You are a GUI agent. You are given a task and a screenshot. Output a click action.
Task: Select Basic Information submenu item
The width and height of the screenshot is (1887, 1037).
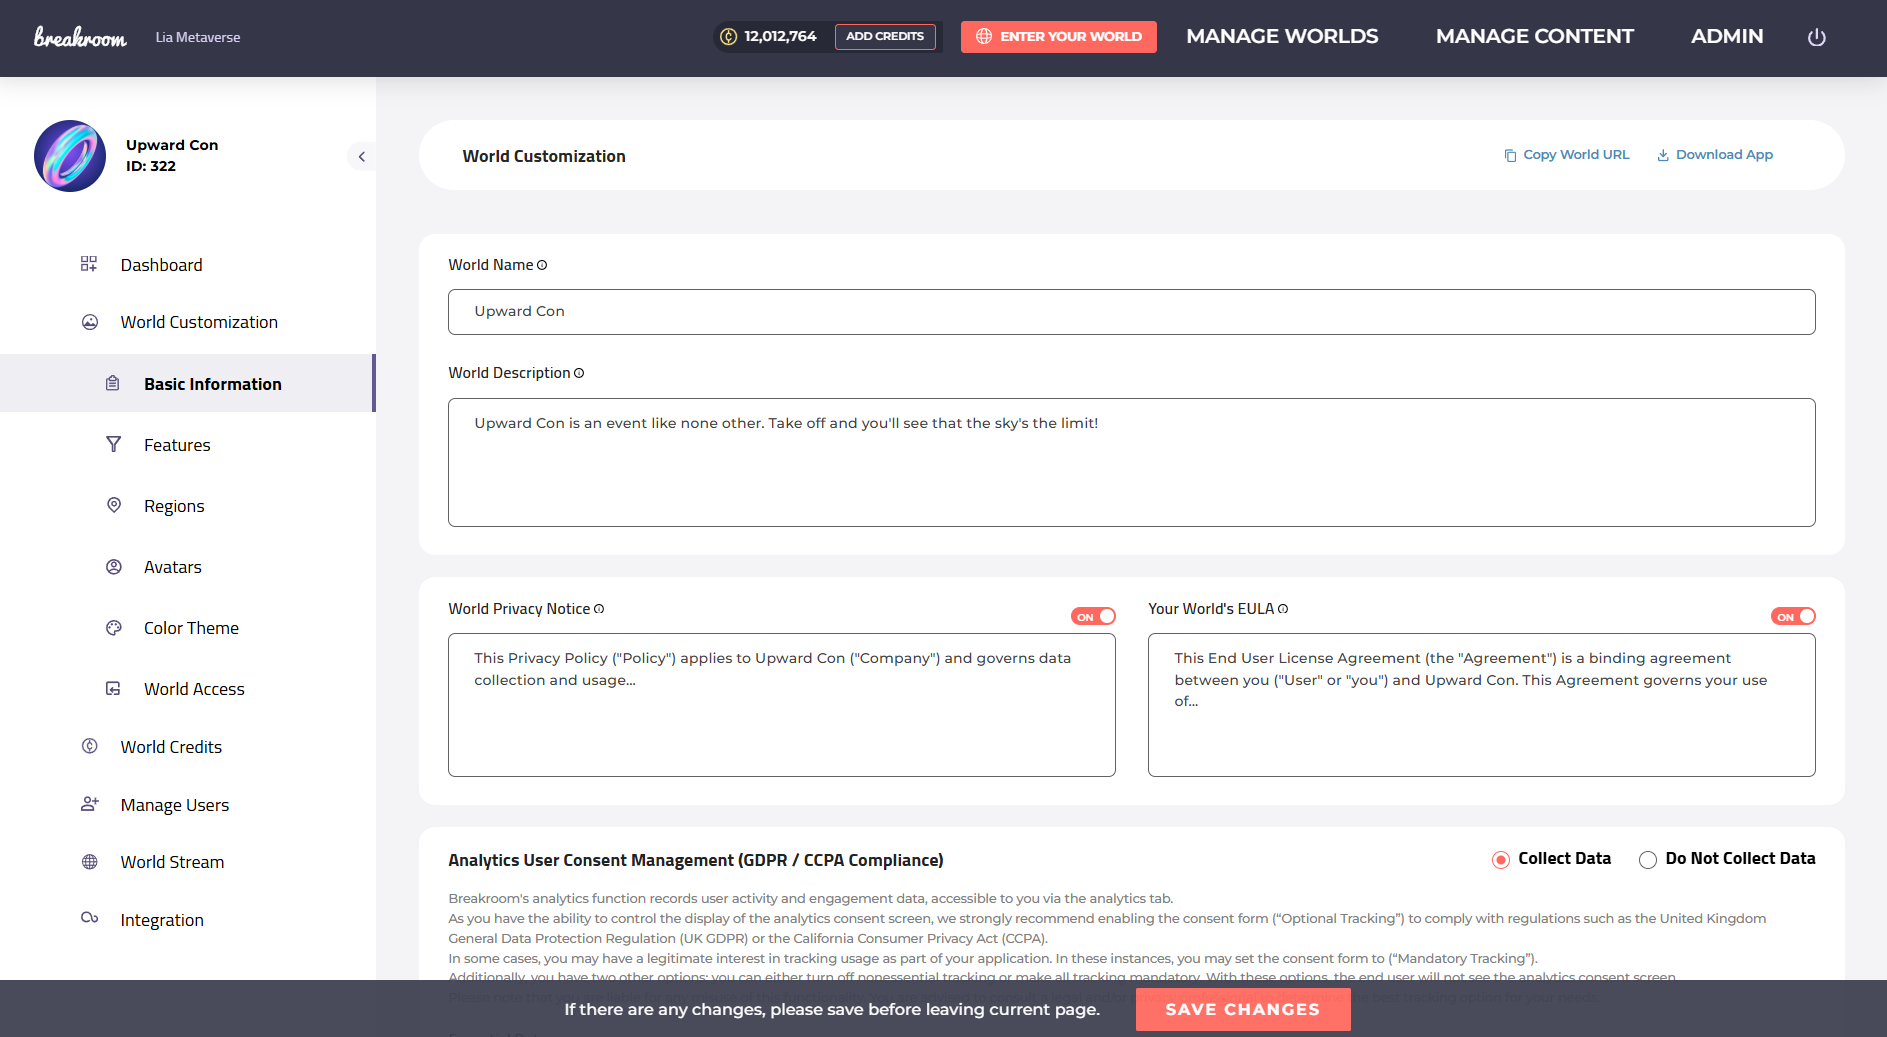188,383
